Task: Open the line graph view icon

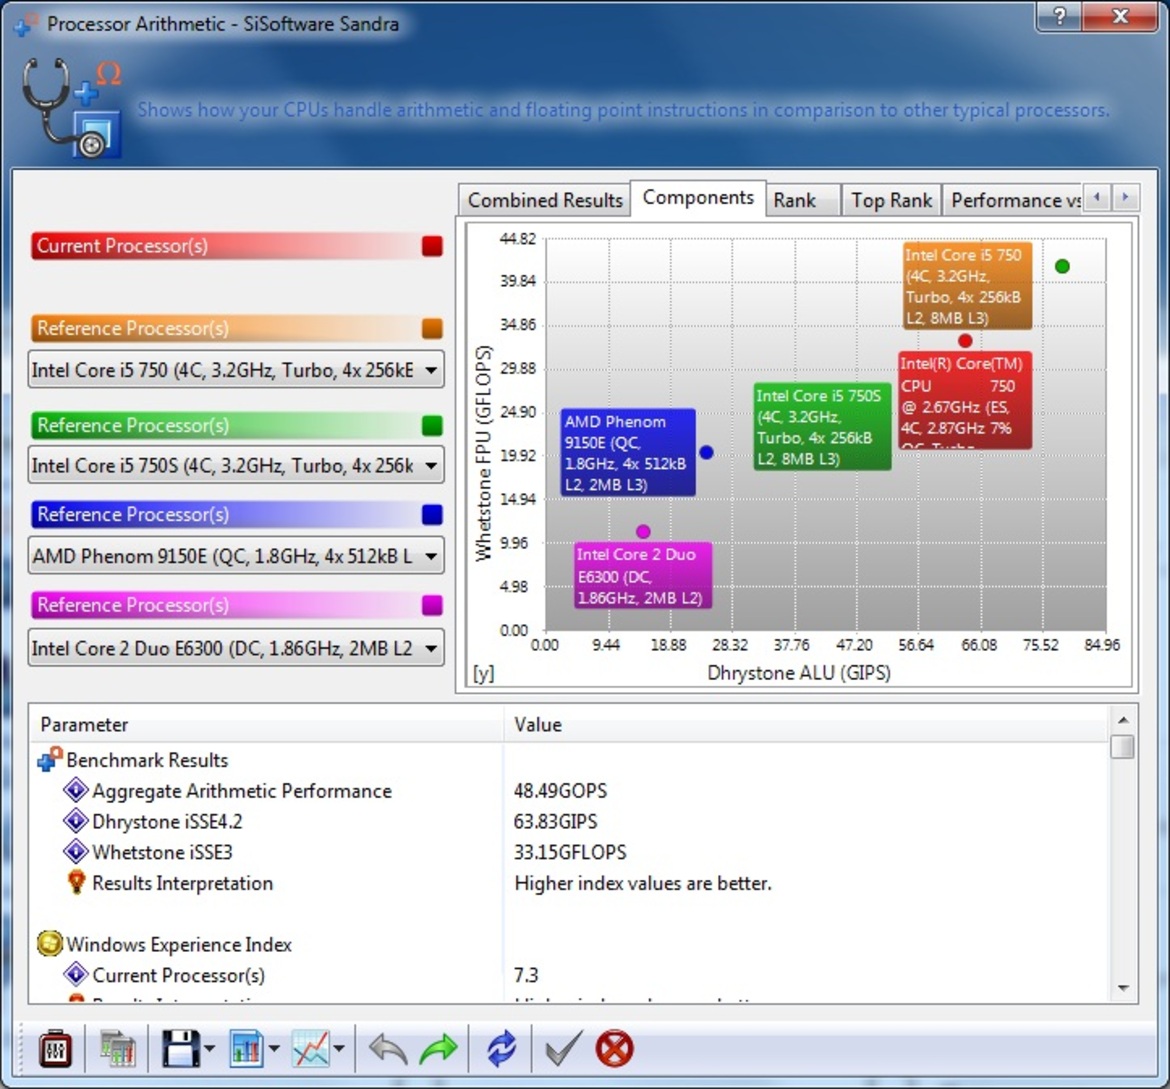Action: (311, 1049)
